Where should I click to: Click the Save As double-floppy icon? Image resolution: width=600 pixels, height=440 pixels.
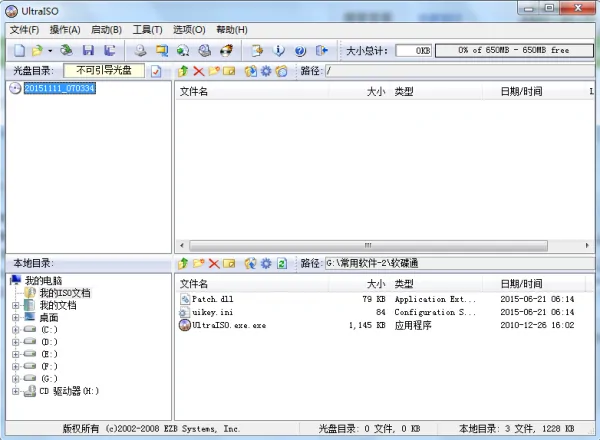110,51
